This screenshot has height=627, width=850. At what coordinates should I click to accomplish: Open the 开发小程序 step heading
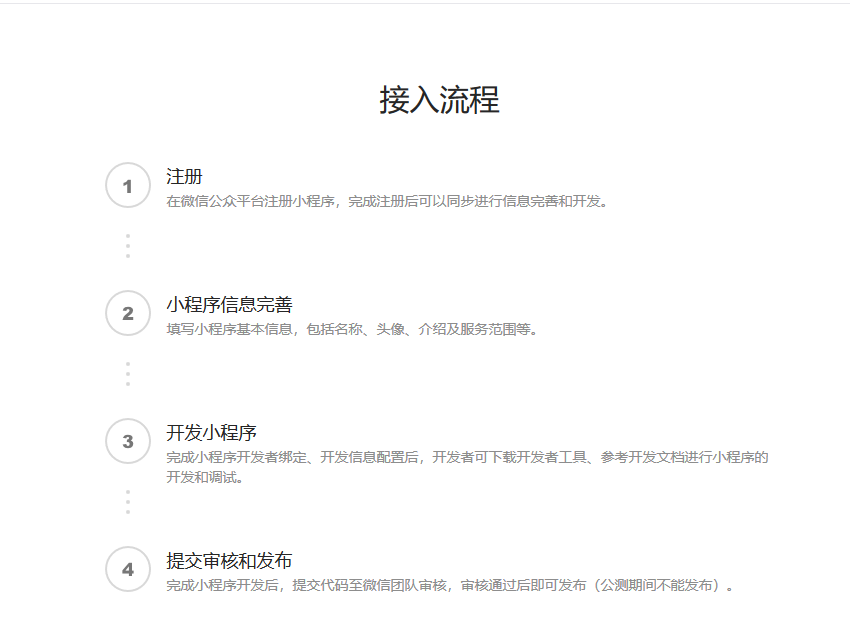211,433
